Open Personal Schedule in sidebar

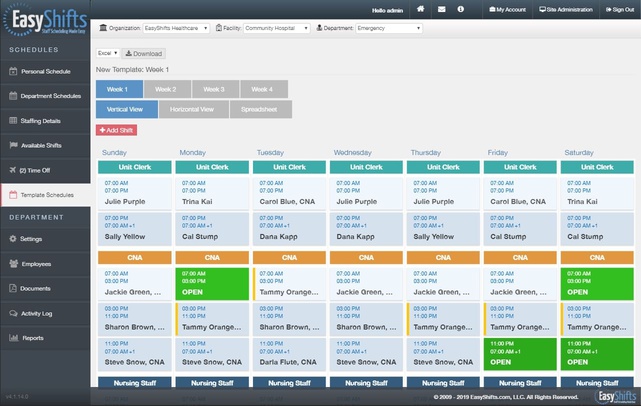[45, 72]
